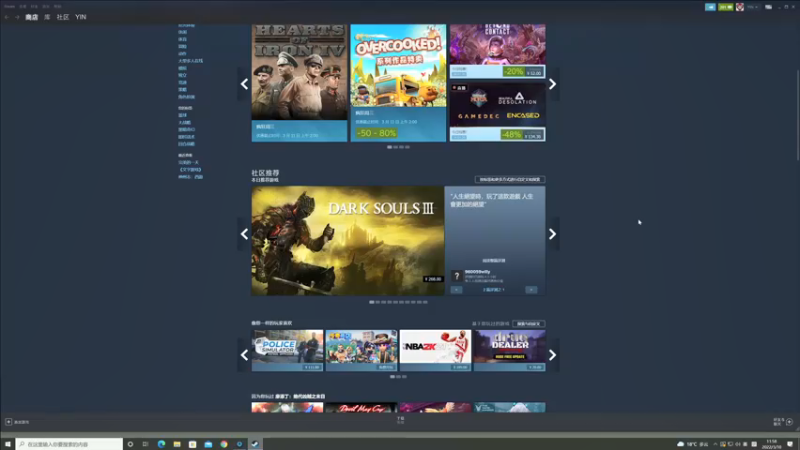800x450 pixels.
Task: Open weather widget showing 18°C
Action: click(x=693, y=444)
